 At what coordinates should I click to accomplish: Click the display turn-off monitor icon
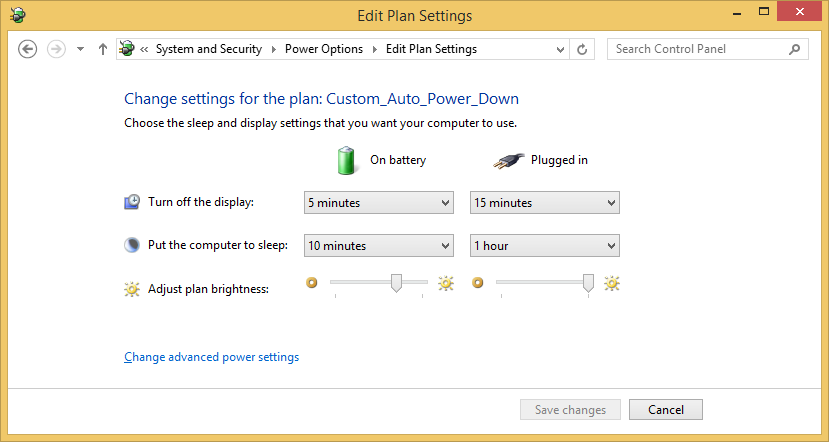[x=132, y=202]
